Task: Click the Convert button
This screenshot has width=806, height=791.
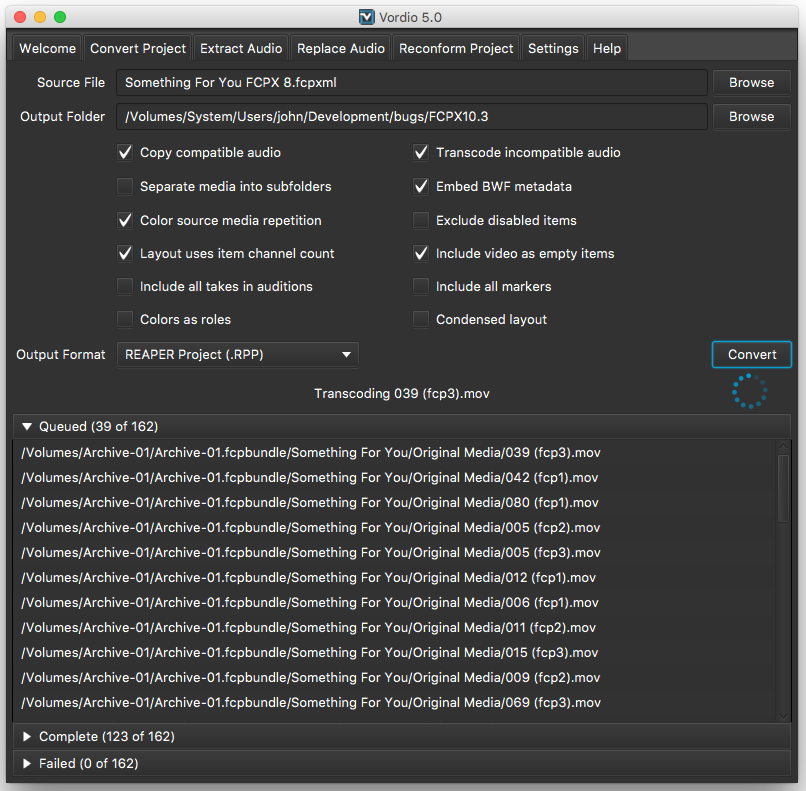Action: click(x=752, y=355)
